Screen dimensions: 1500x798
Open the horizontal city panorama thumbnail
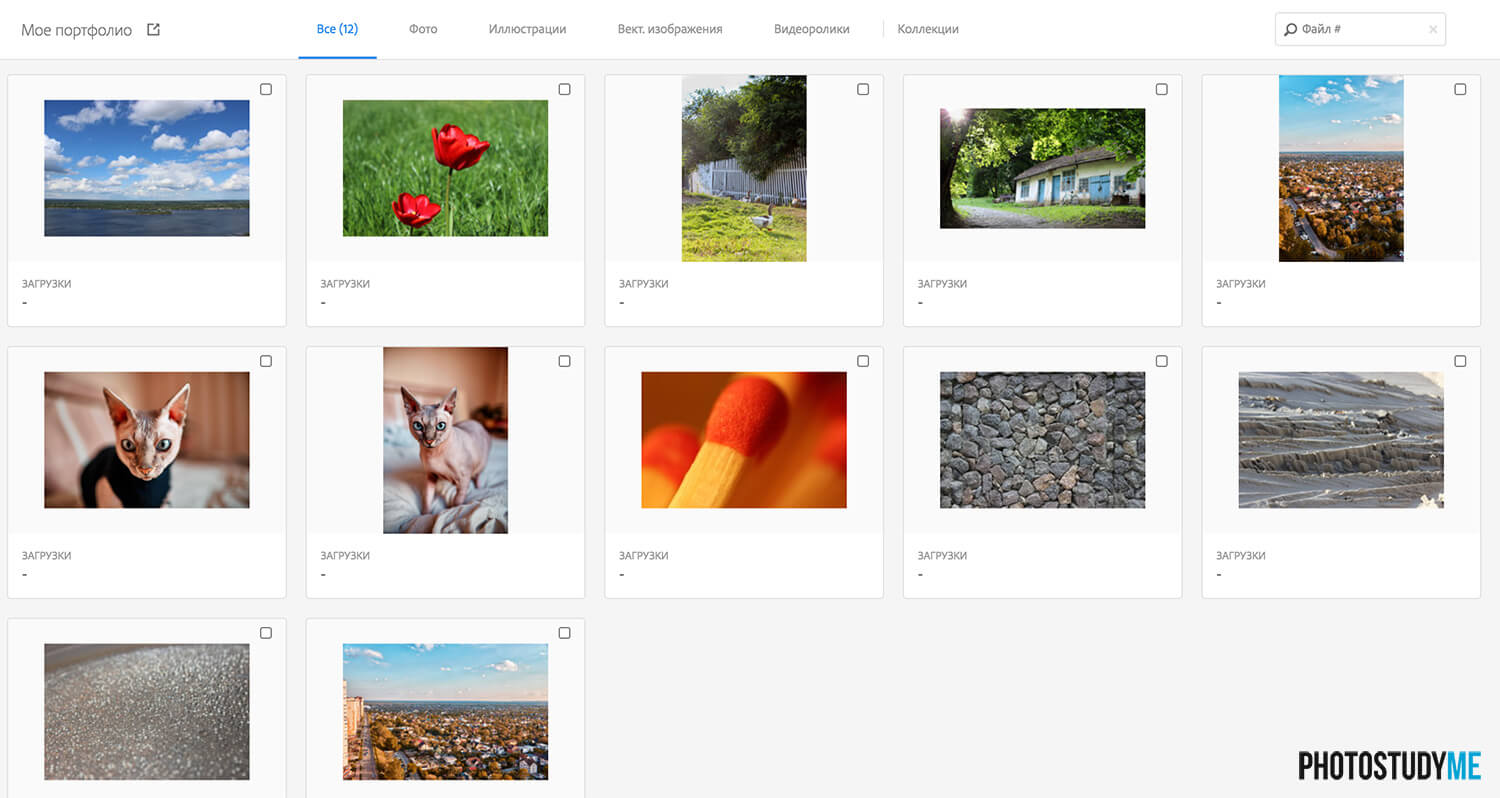[445, 712]
